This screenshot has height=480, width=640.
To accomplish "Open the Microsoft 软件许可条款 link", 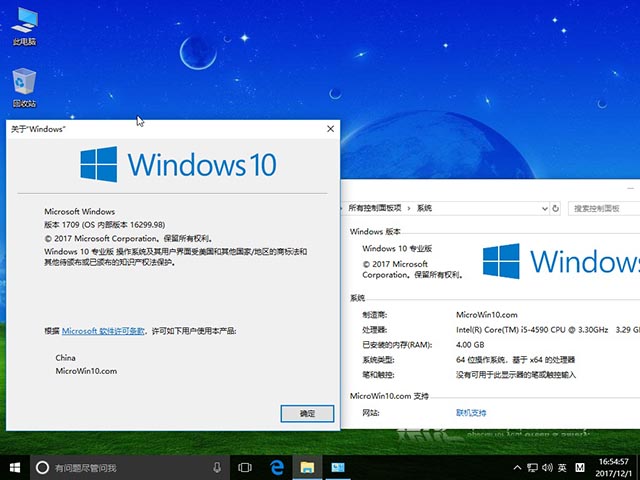I will pos(103,331).
